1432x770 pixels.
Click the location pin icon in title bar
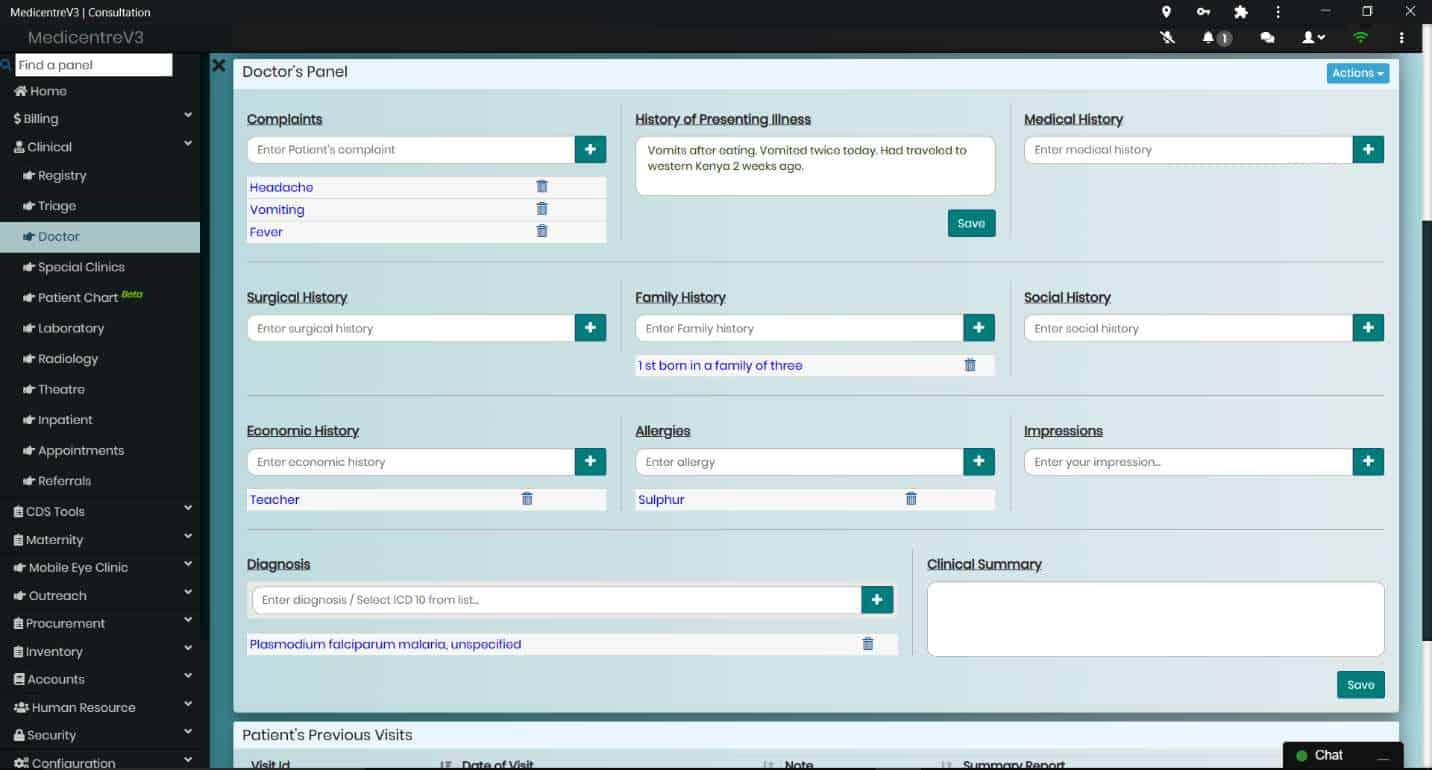click(x=1166, y=12)
